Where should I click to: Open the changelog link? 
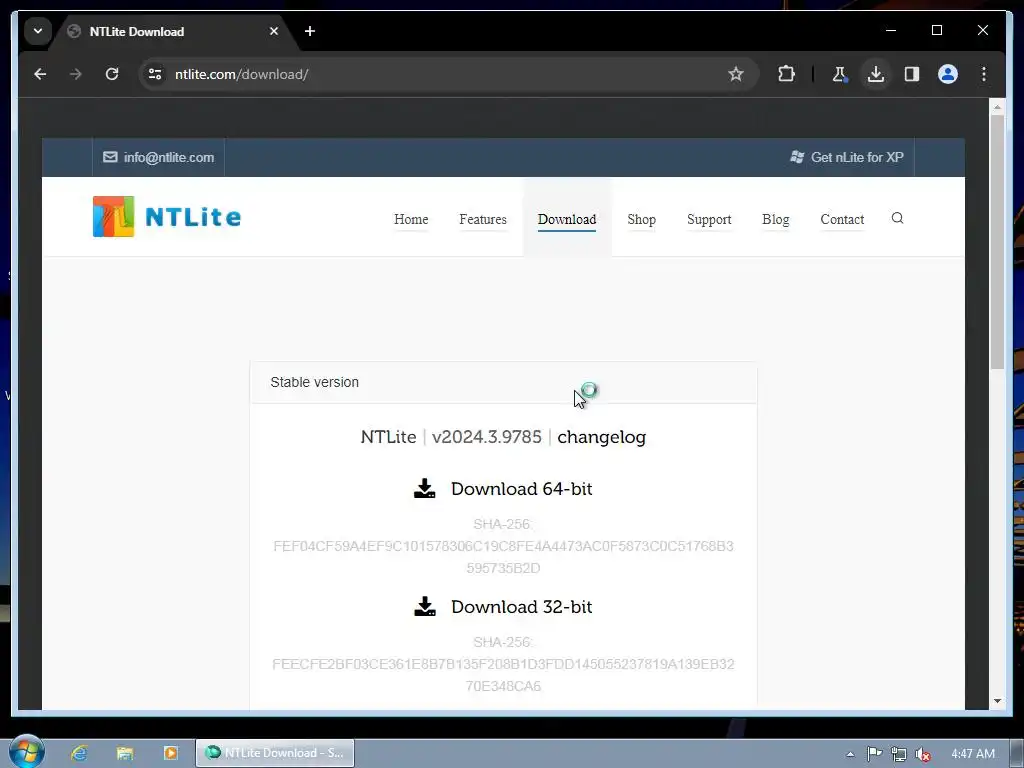601,437
